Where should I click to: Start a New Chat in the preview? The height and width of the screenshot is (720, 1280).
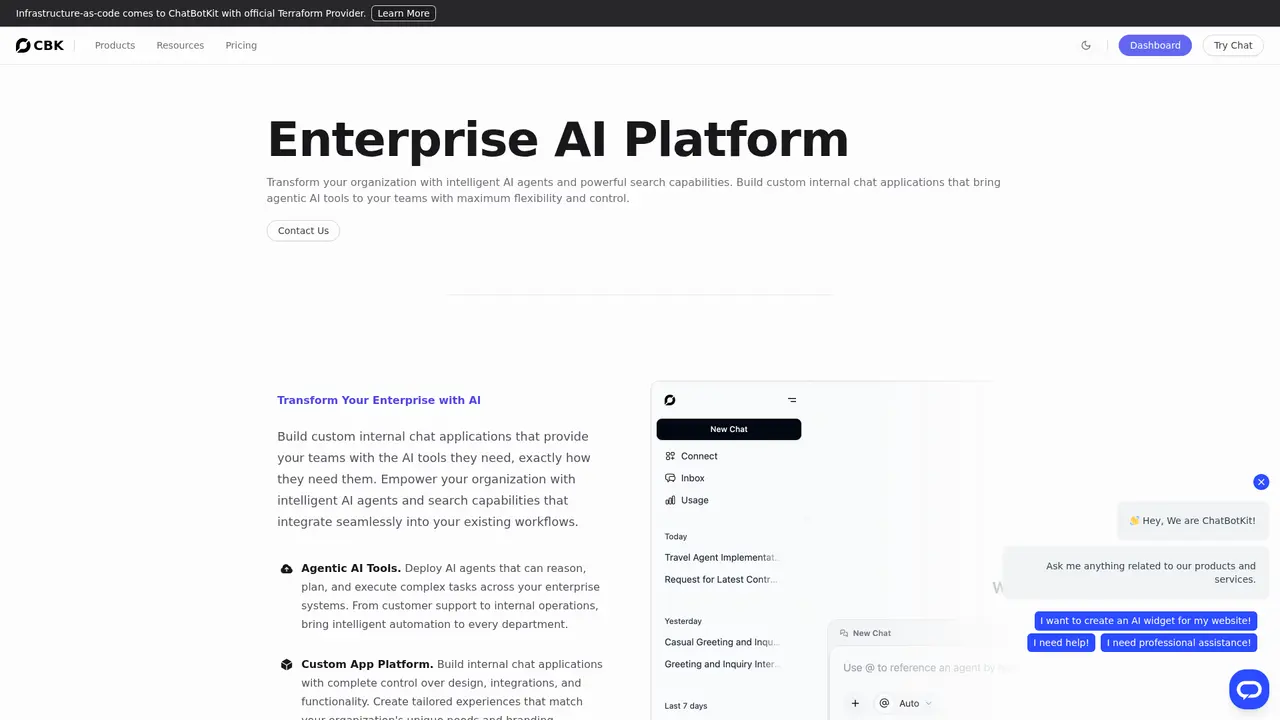(x=729, y=429)
